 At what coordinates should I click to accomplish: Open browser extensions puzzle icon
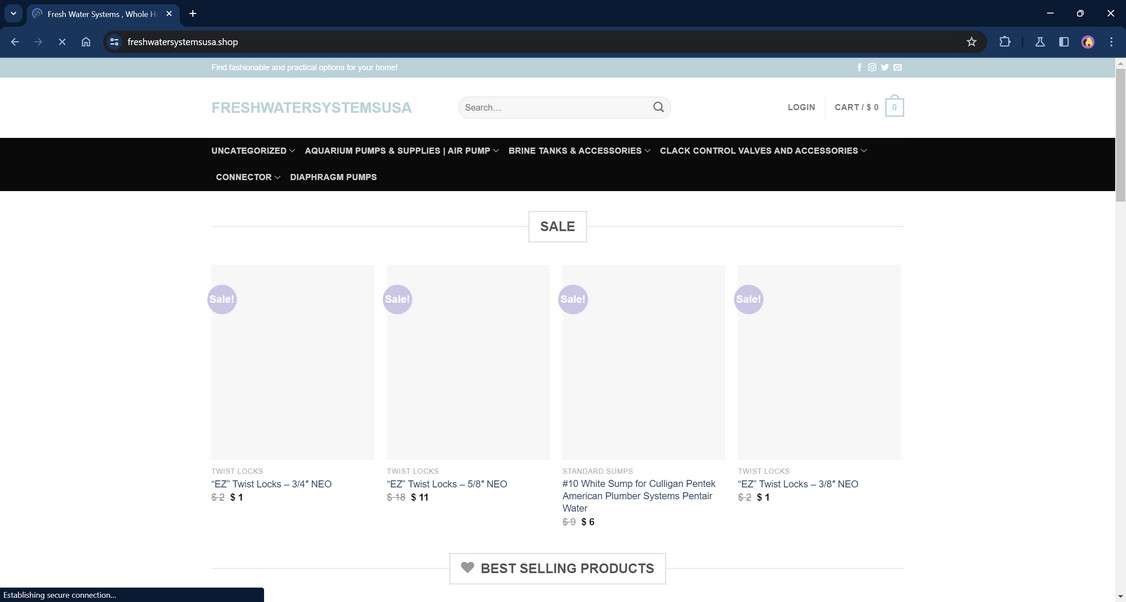tap(1004, 42)
